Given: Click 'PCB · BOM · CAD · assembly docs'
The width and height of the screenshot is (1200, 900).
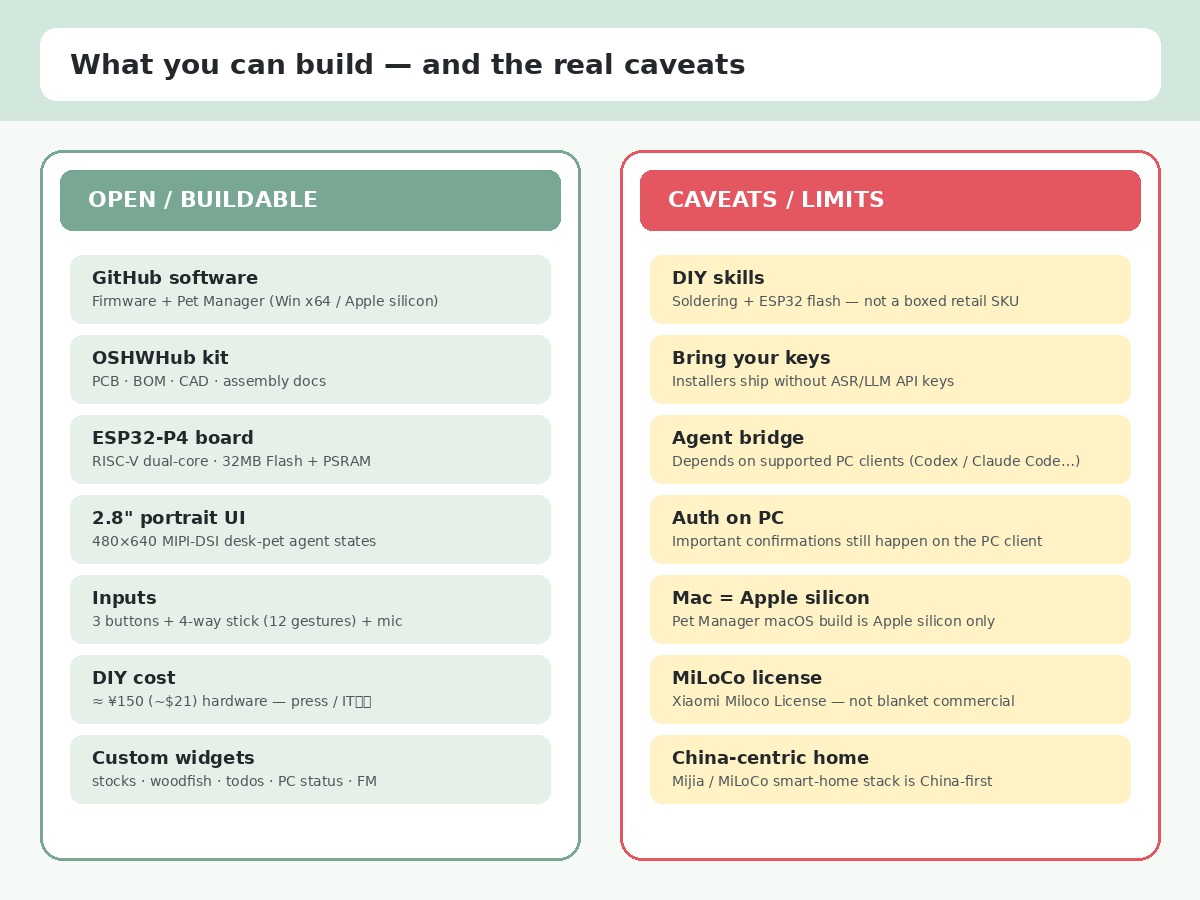Looking at the screenshot, I should [x=209, y=381].
